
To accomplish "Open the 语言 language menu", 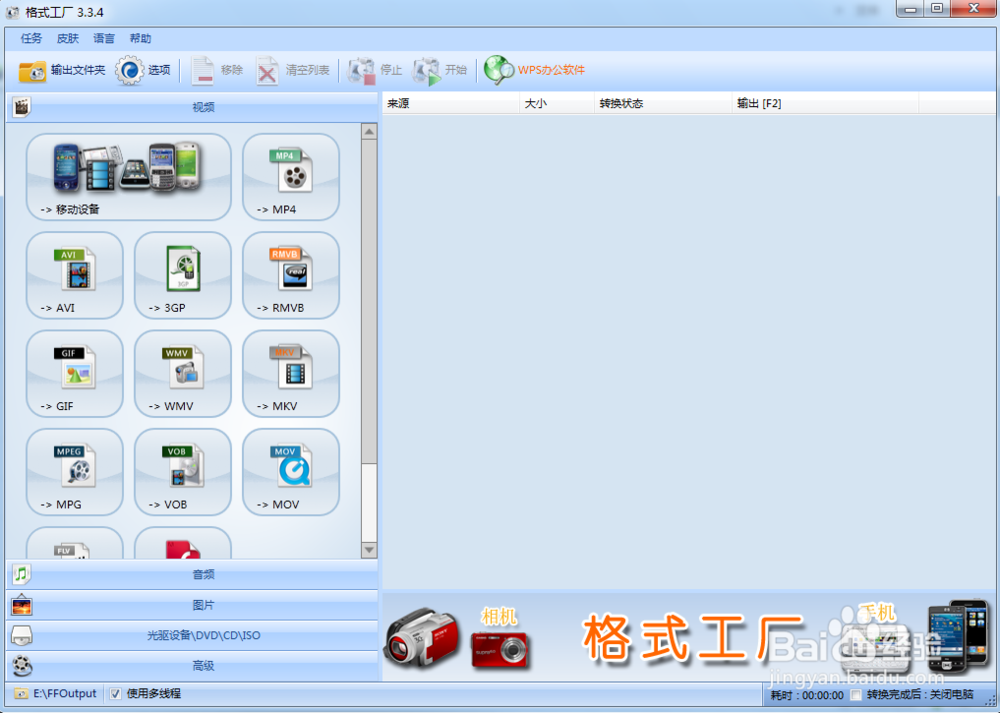I will (x=104, y=39).
